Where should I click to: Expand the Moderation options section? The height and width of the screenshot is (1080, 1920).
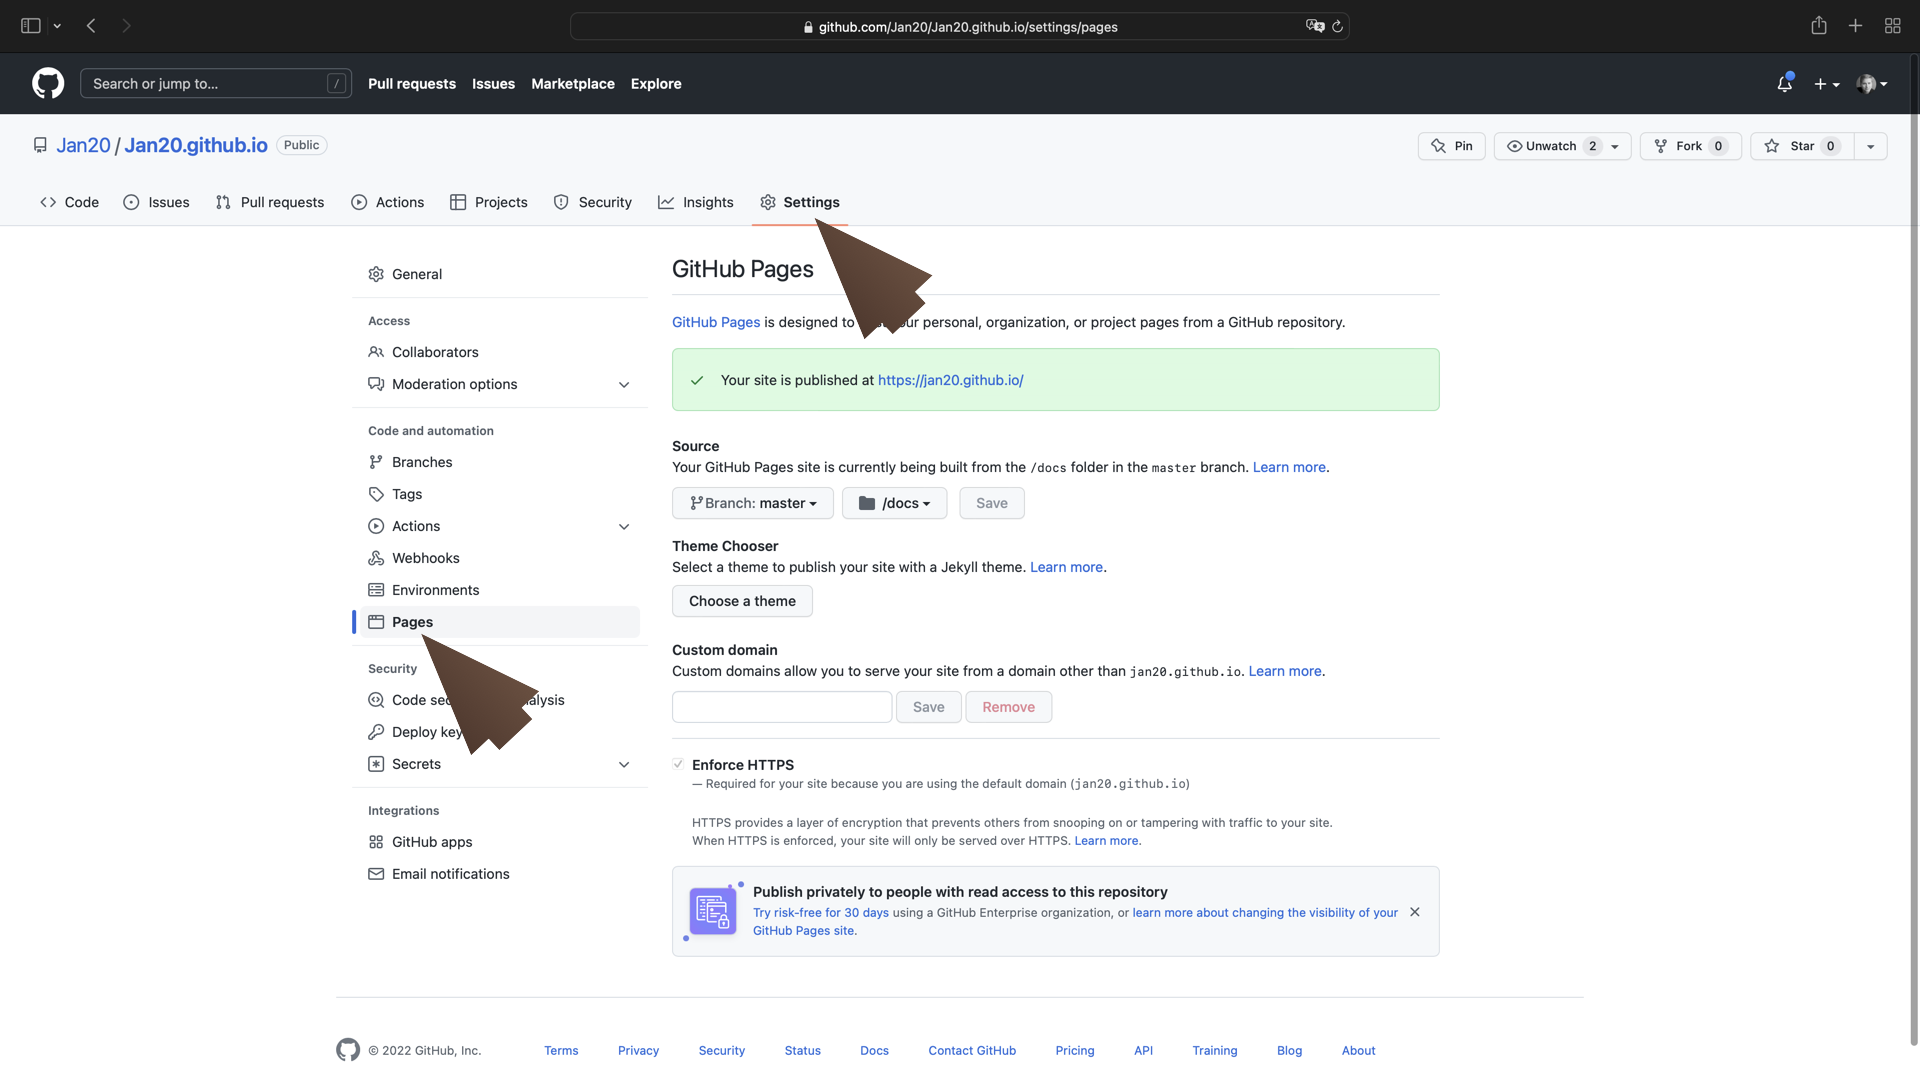pos(623,384)
